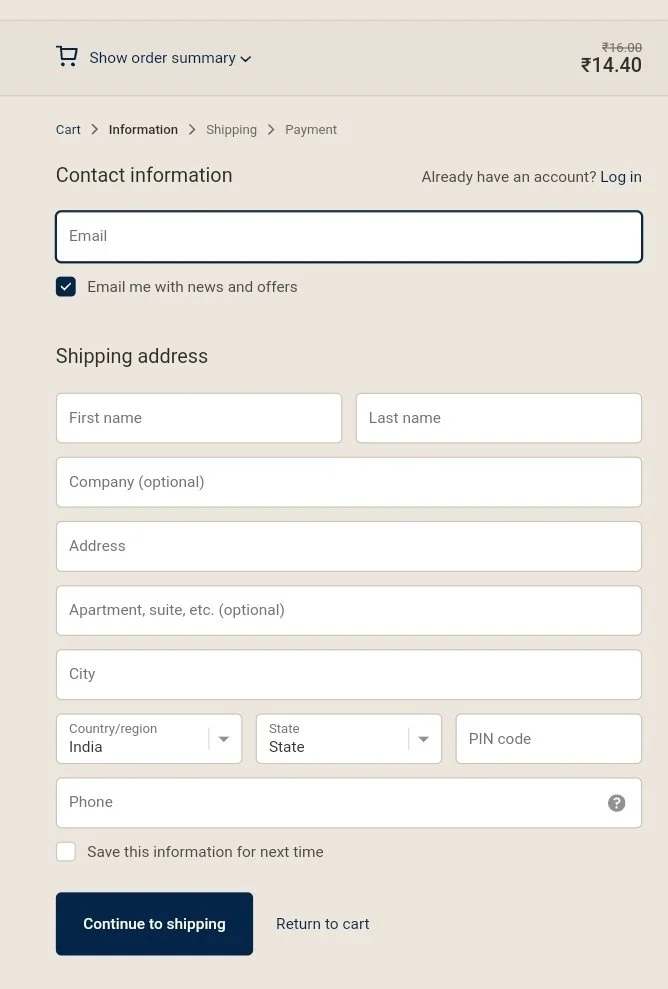Click the Apartment, suite, etc. field
Image resolution: width=668 pixels, height=989 pixels.
click(349, 611)
